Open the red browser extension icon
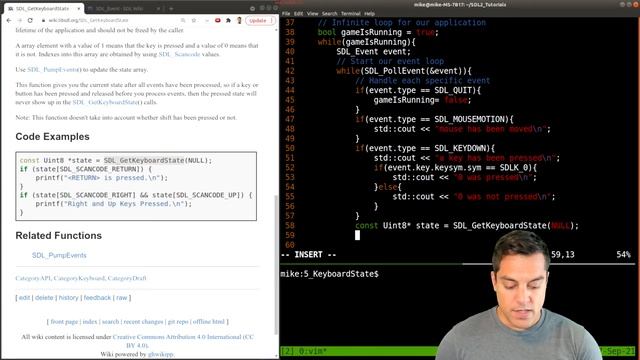This screenshot has height=360, width=640. pos(218,20)
